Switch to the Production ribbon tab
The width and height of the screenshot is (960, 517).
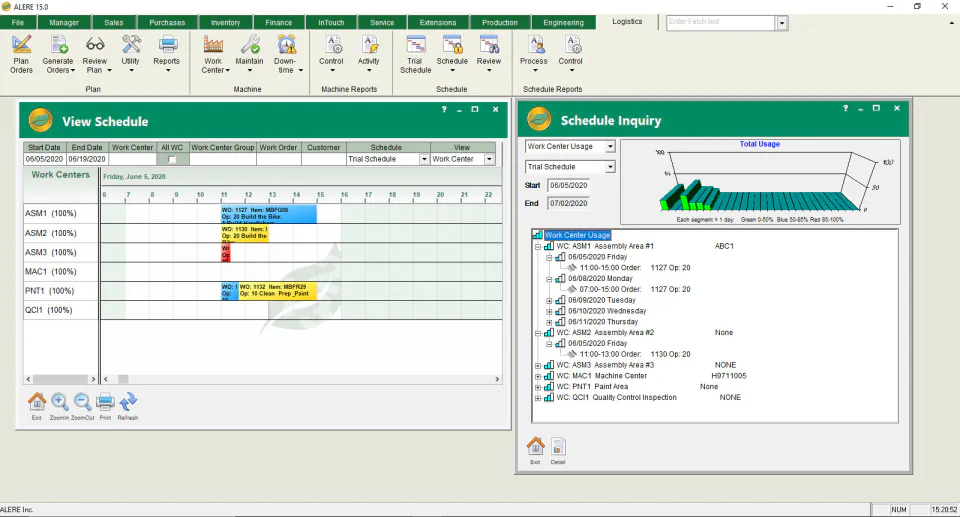click(x=500, y=23)
